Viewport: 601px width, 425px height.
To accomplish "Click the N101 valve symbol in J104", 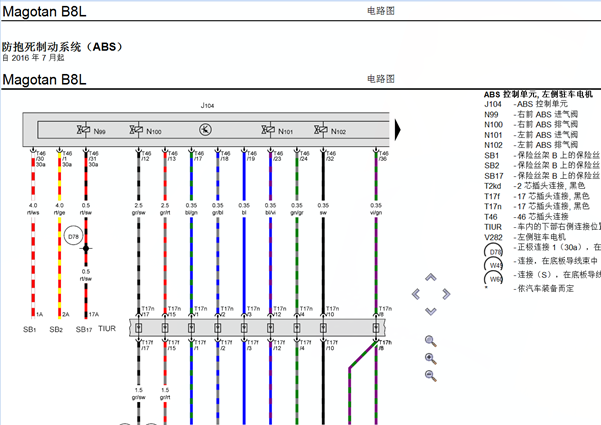I will [x=268, y=130].
